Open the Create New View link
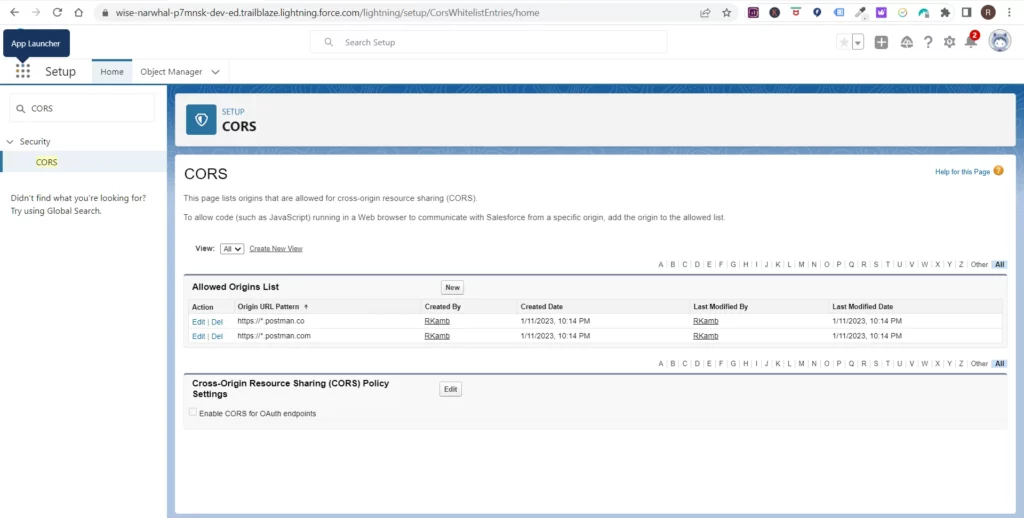 click(x=276, y=249)
